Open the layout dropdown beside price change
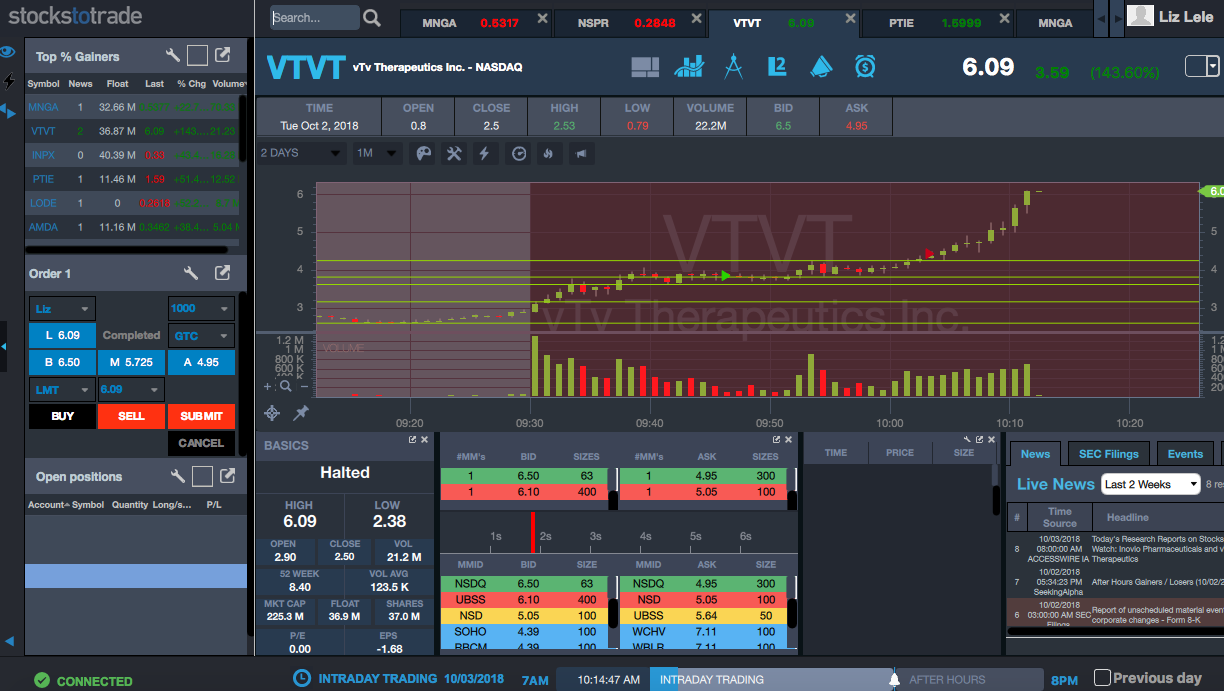This screenshot has width=1224, height=691. coord(1202,66)
